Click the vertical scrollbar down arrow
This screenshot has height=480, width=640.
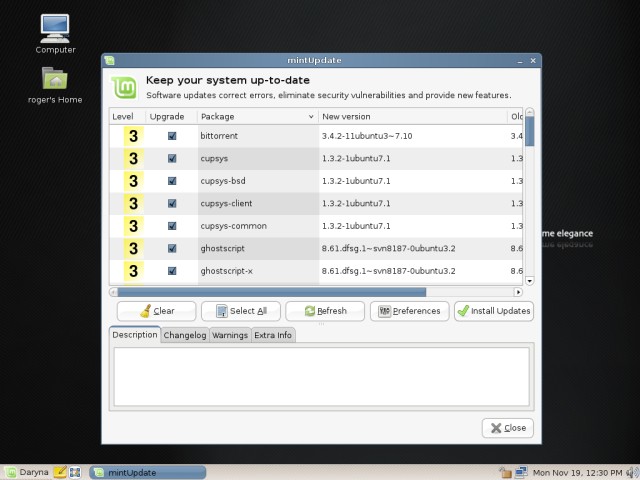530,280
